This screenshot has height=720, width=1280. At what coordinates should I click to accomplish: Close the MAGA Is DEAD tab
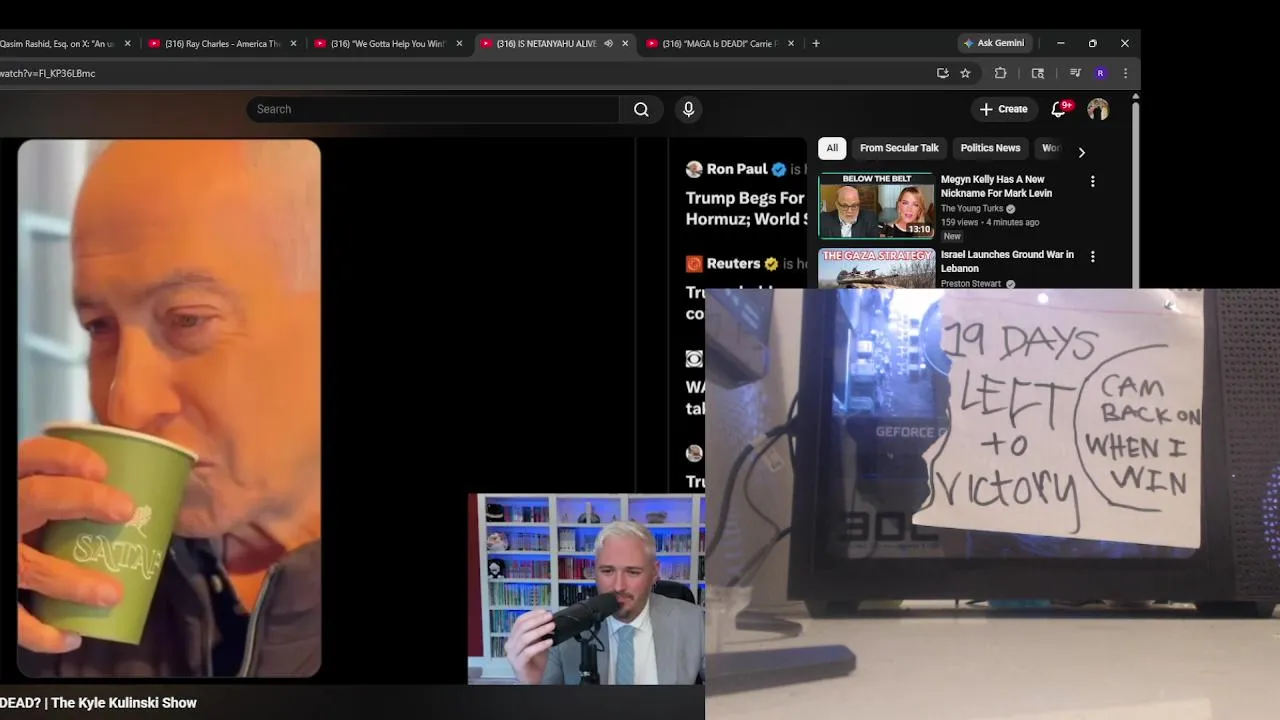pos(791,43)
